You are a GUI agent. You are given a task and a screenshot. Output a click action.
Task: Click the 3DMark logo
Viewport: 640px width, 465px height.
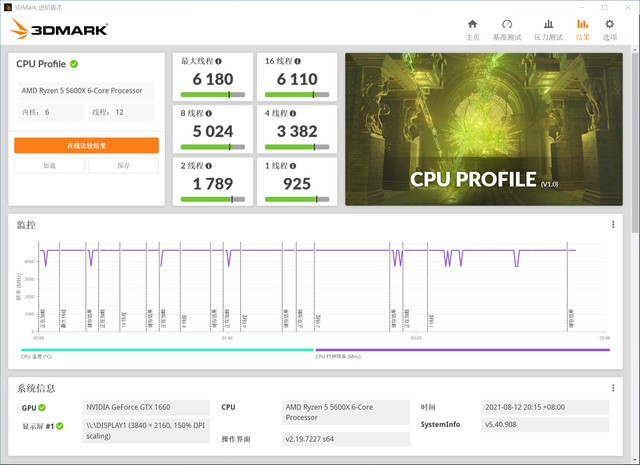pyautogui.click(x=59, y=29)
